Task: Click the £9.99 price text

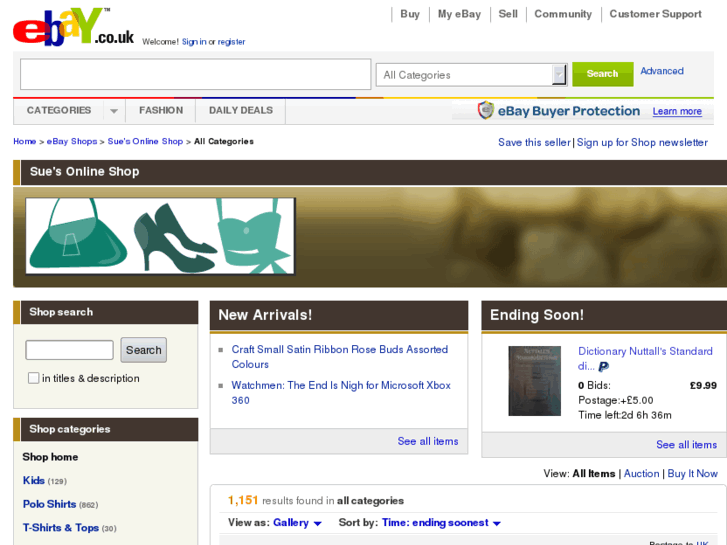Action: click(x=703, y=385)
